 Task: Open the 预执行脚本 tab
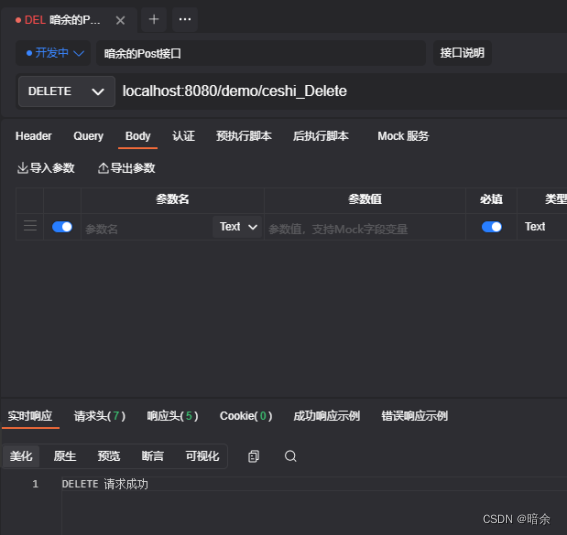[x=244, y=136]
